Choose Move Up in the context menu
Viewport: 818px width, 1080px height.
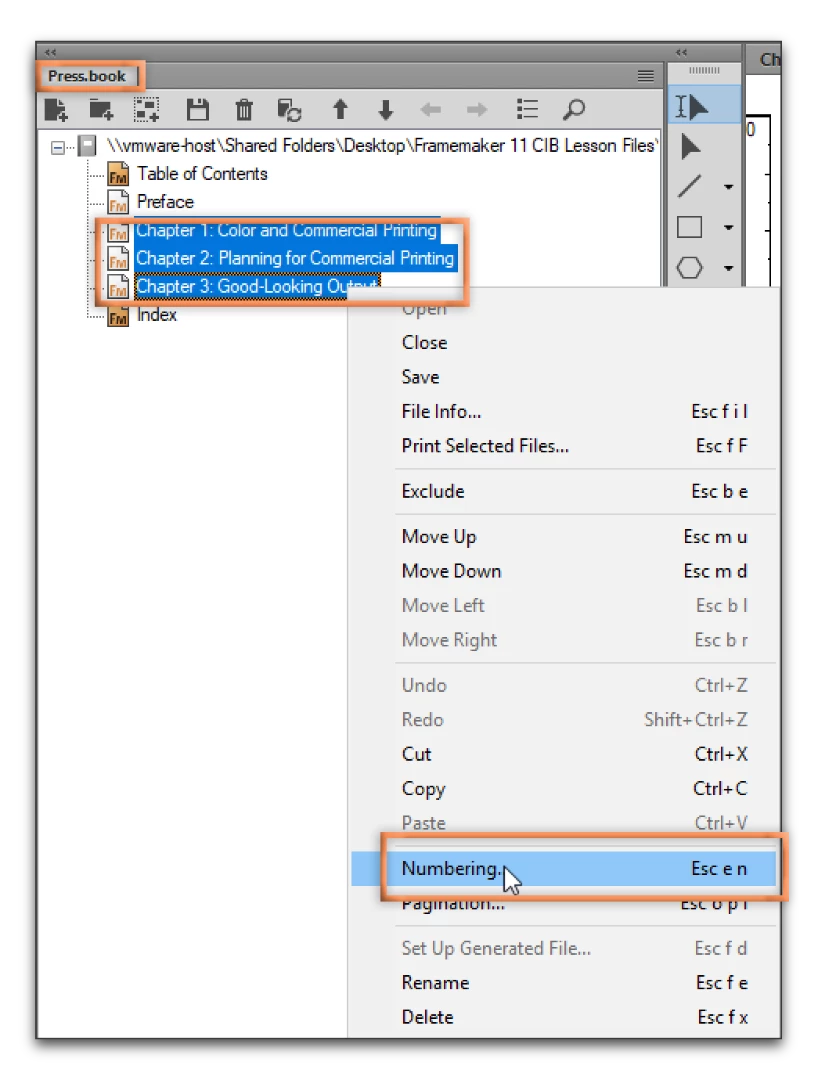point(563,537)
